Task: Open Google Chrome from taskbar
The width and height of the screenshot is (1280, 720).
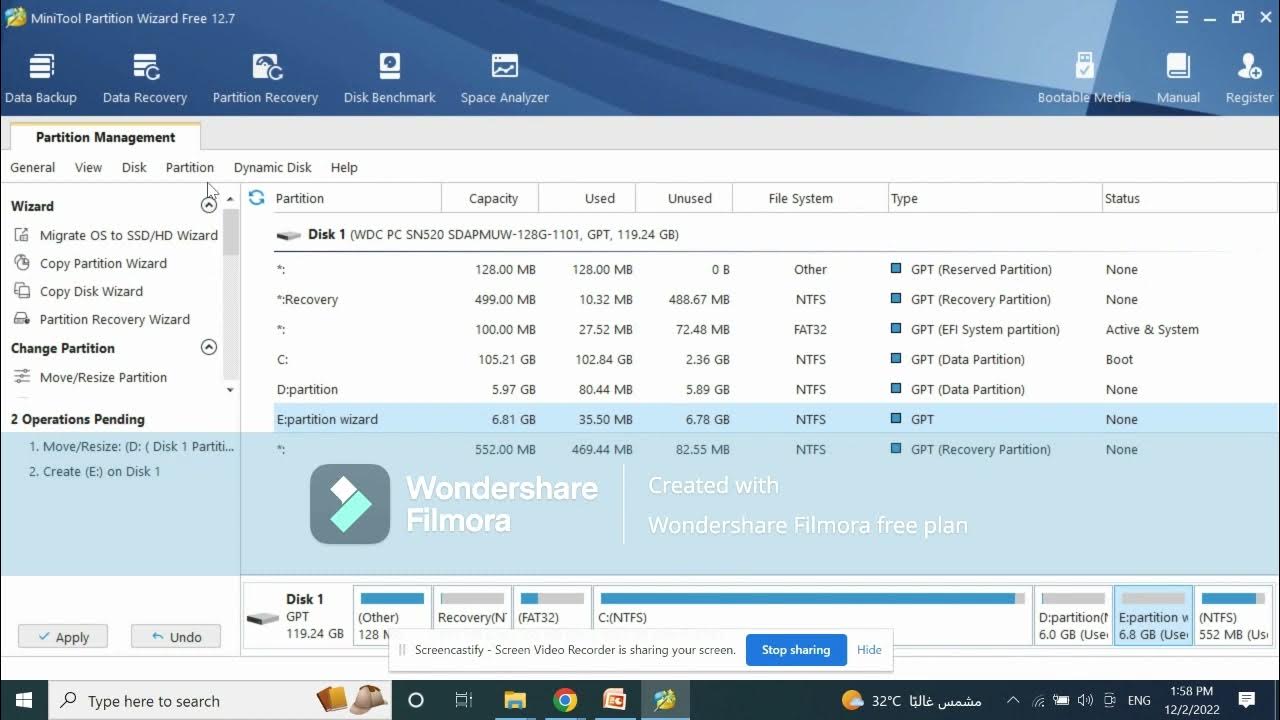Action: coord(565,700)
